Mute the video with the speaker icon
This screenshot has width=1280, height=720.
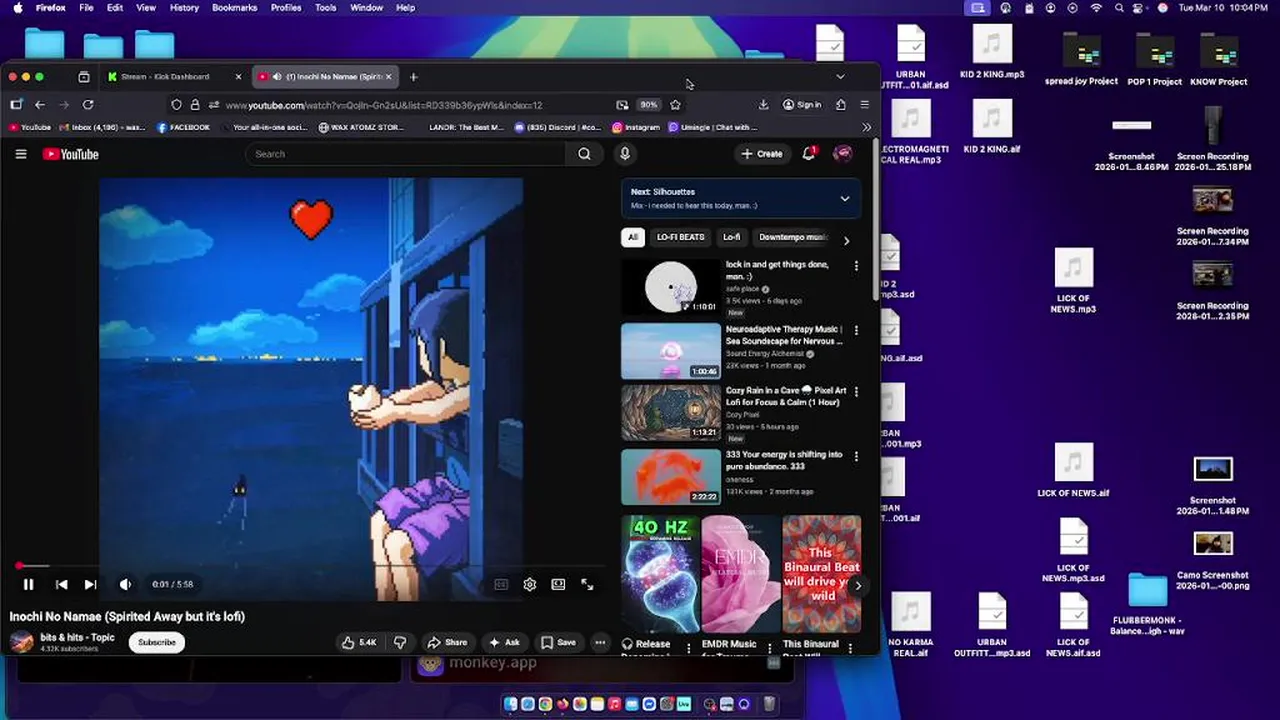click(x=125, y=585)
